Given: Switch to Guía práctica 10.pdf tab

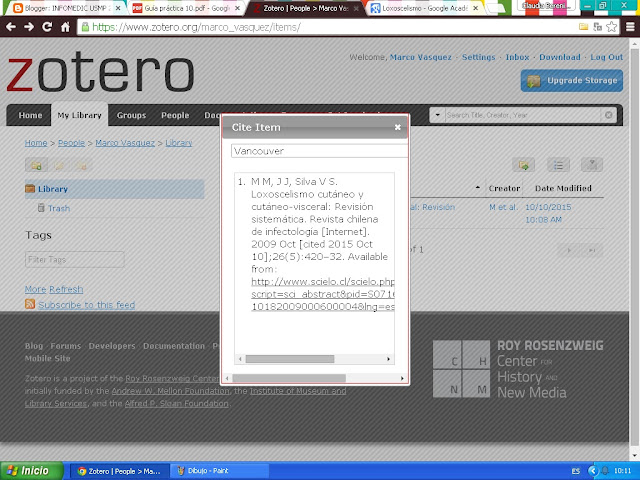Looking at the screenshot, I should click(x=186, y=8).
